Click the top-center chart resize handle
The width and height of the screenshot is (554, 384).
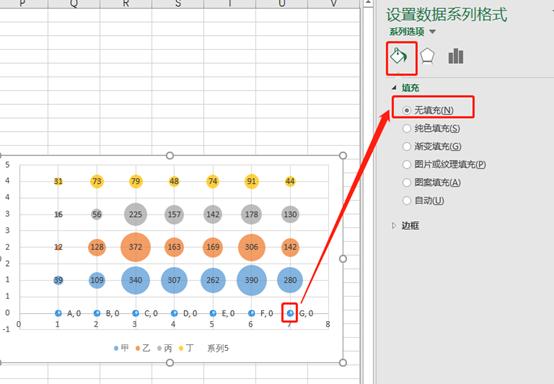tap(170, 155)
